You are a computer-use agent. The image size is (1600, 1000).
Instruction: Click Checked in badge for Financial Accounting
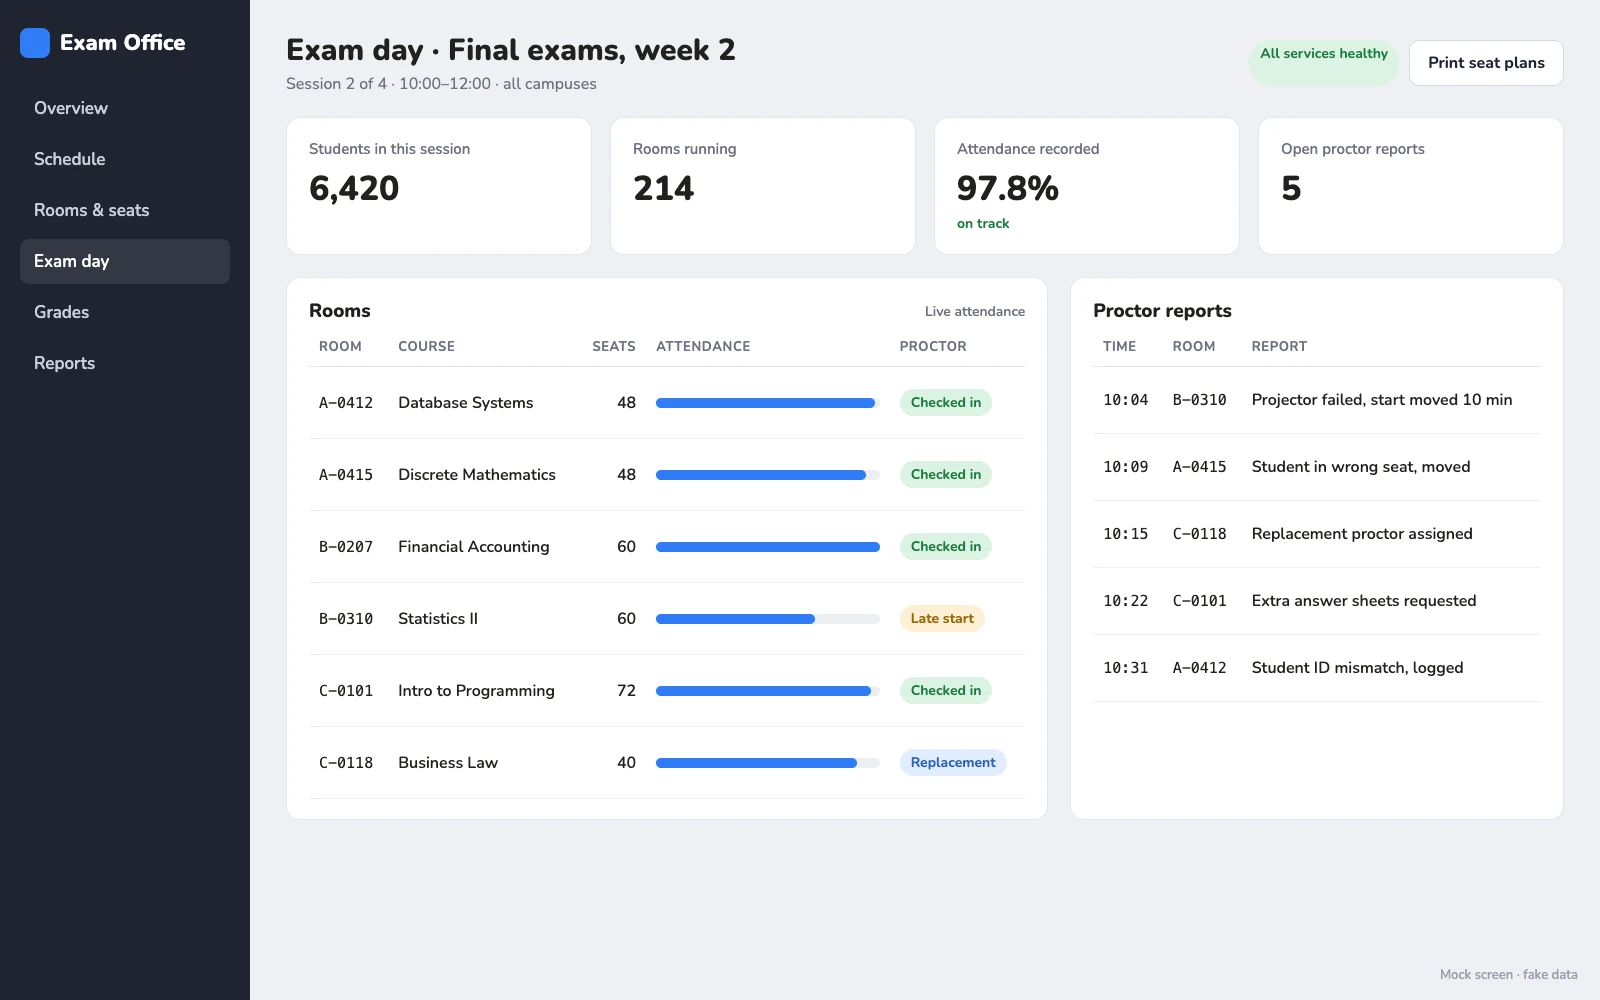[946, 547]
